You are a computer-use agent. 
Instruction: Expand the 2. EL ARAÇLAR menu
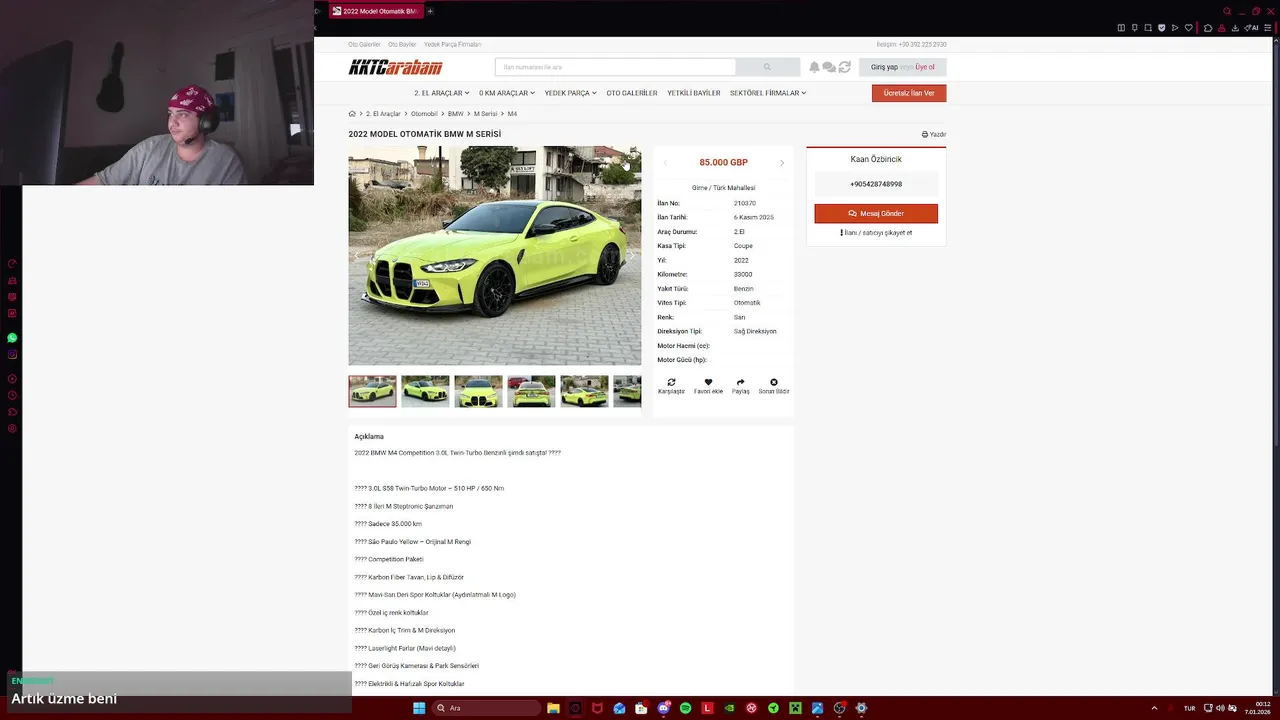tap(441, 93)
